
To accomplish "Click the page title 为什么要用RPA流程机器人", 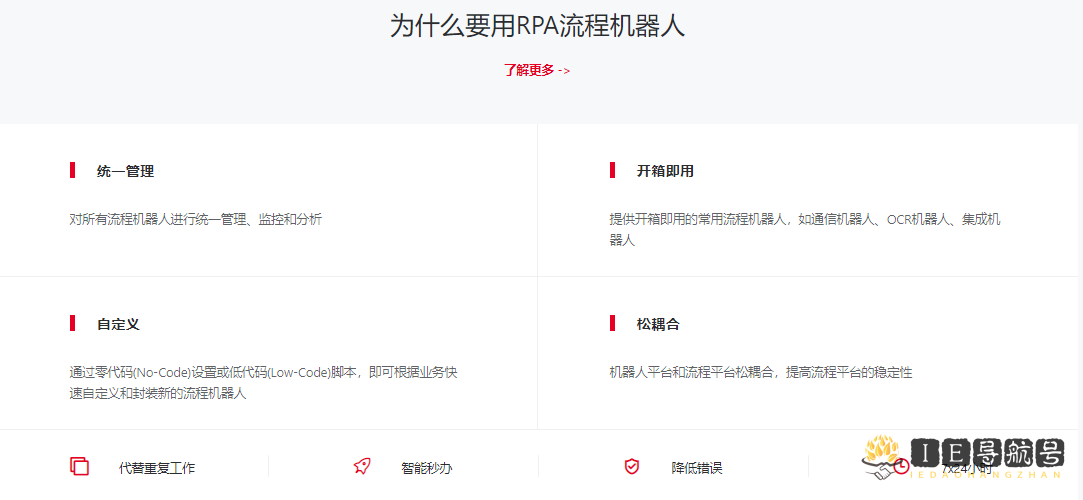I will tap(537, 26).
